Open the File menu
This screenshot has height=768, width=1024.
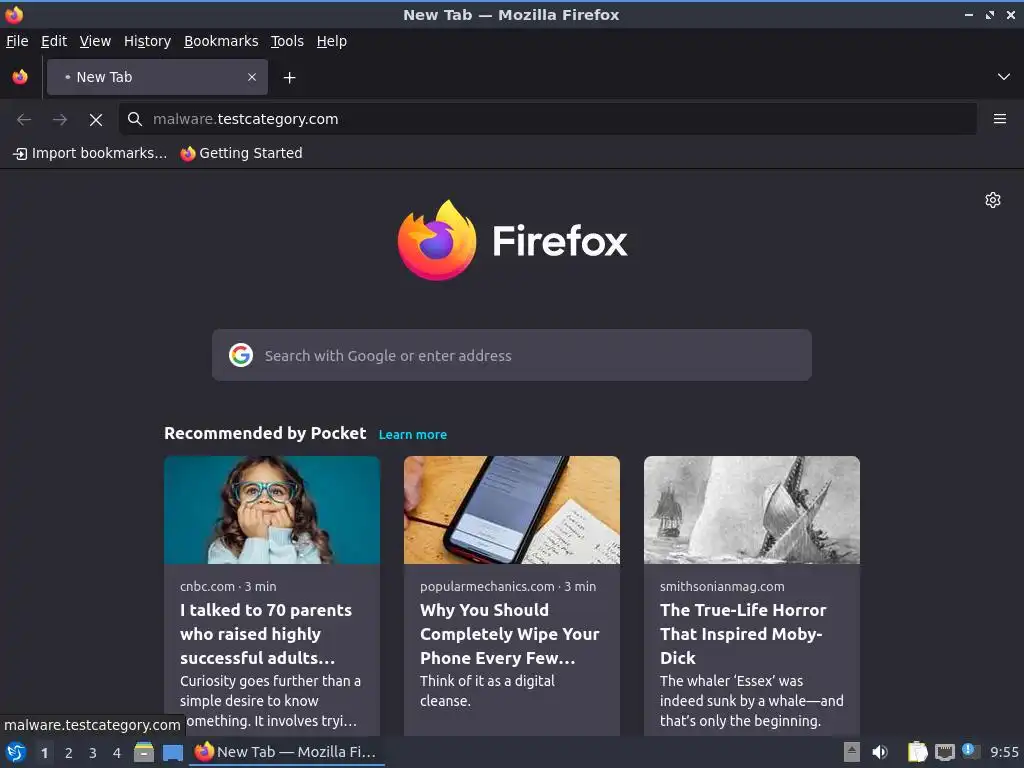coord(17,41)
